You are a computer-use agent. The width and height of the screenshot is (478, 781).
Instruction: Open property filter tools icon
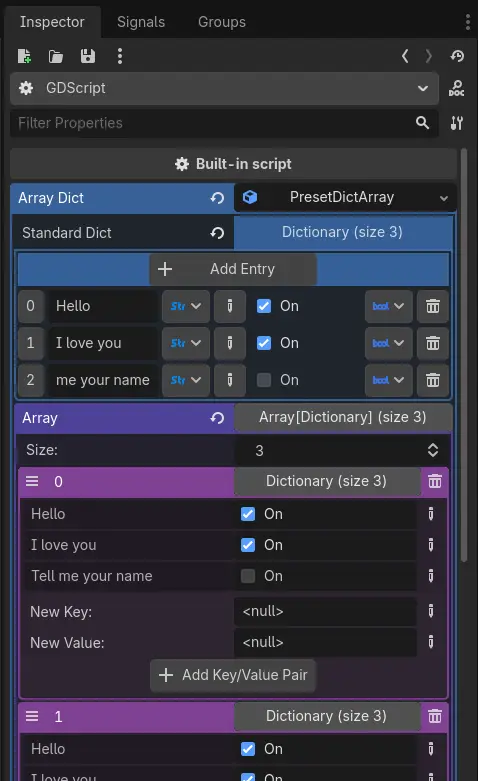click(x=457, y=123)
